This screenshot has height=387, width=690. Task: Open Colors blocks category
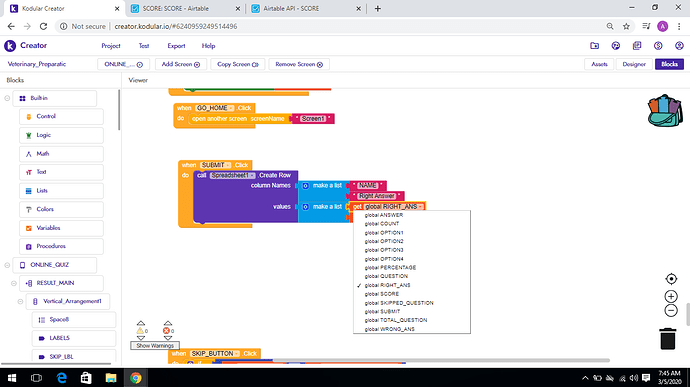point(61,209)
